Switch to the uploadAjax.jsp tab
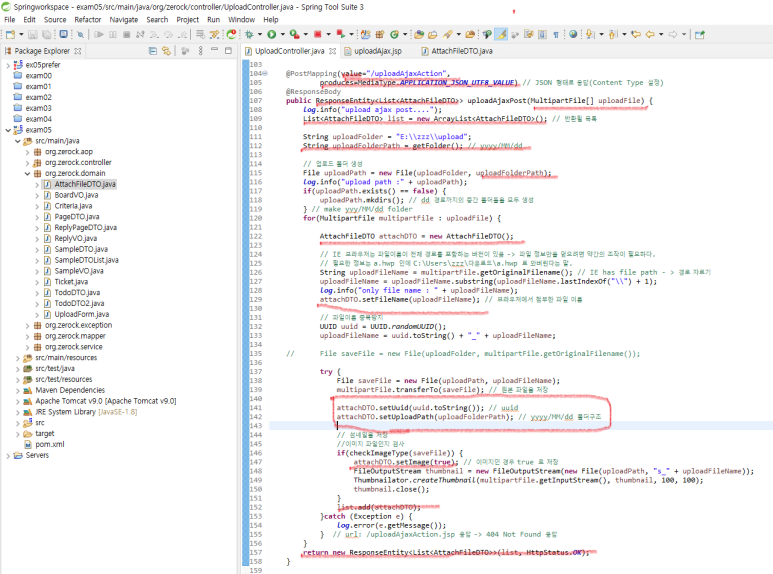The width and height of the screenshot is (773, 574). [373, 51]
